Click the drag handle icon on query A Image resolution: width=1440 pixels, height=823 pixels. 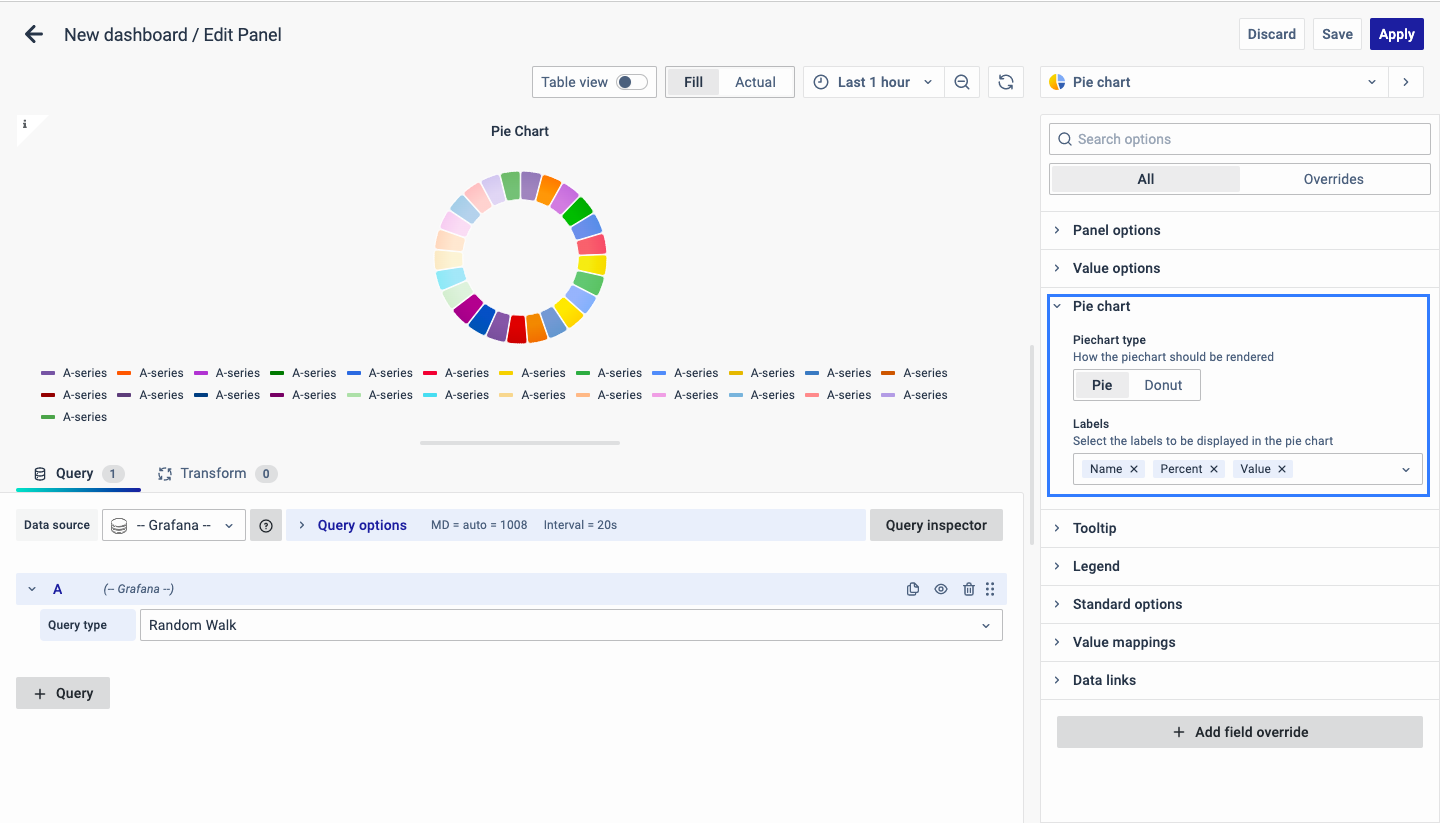pos(990,589)
